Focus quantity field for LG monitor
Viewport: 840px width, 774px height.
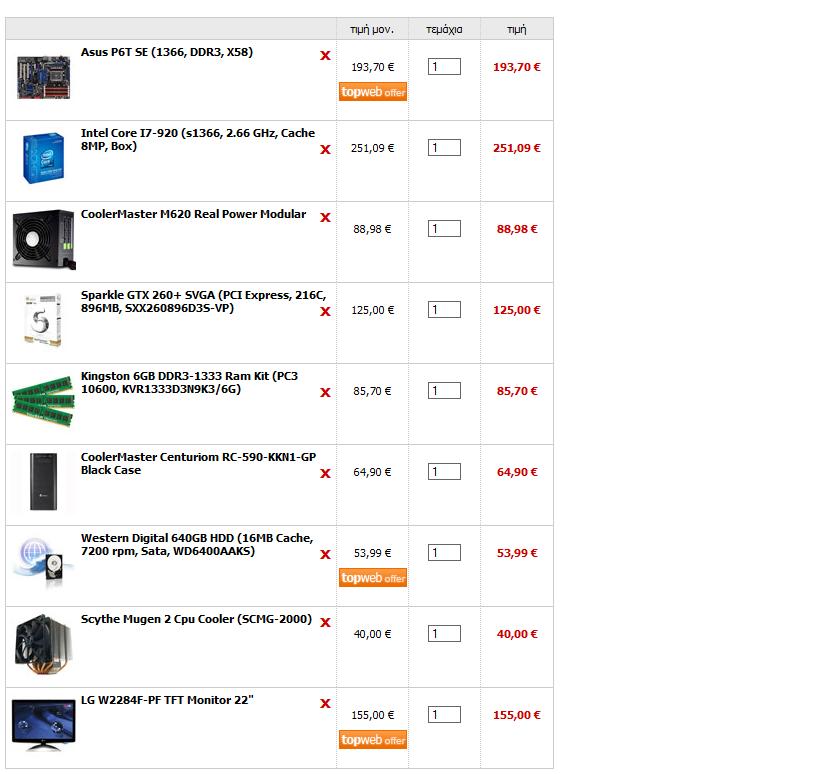pyautogui.click(x=444, y=715)
